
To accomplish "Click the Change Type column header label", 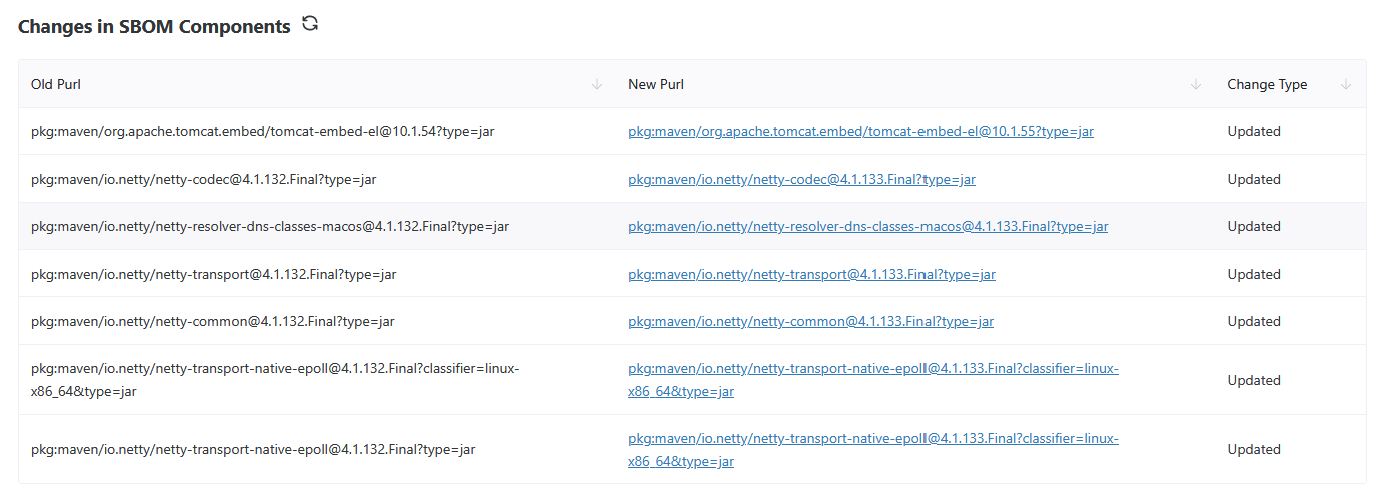I will 1267,84.
